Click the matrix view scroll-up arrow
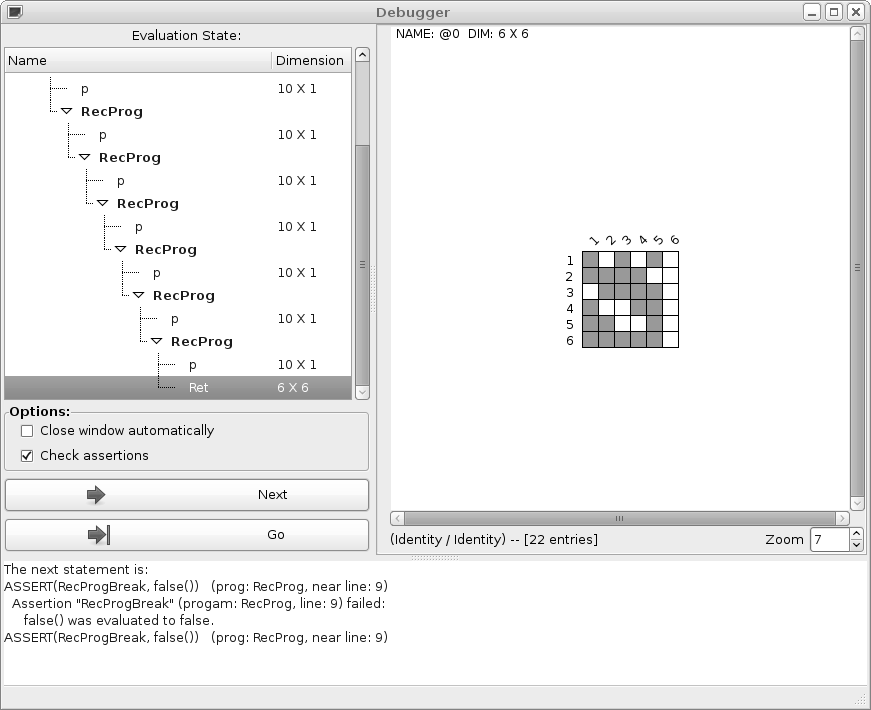The image size is (871, 710). (x=857, y=33)
